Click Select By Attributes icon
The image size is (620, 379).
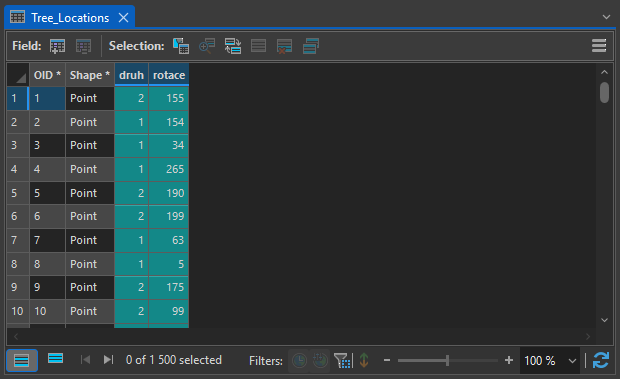coord(181,46)
